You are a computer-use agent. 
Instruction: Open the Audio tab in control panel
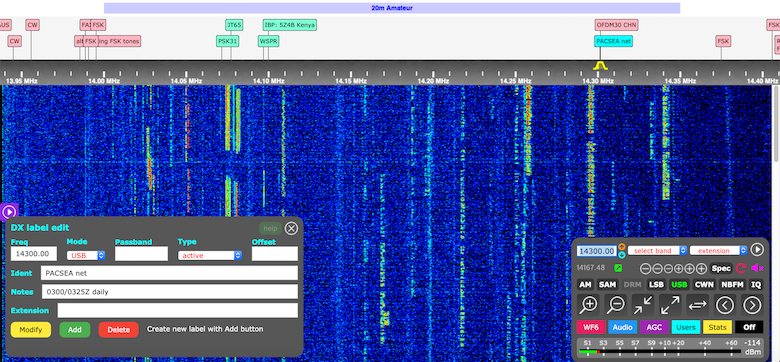pos(622,327)
